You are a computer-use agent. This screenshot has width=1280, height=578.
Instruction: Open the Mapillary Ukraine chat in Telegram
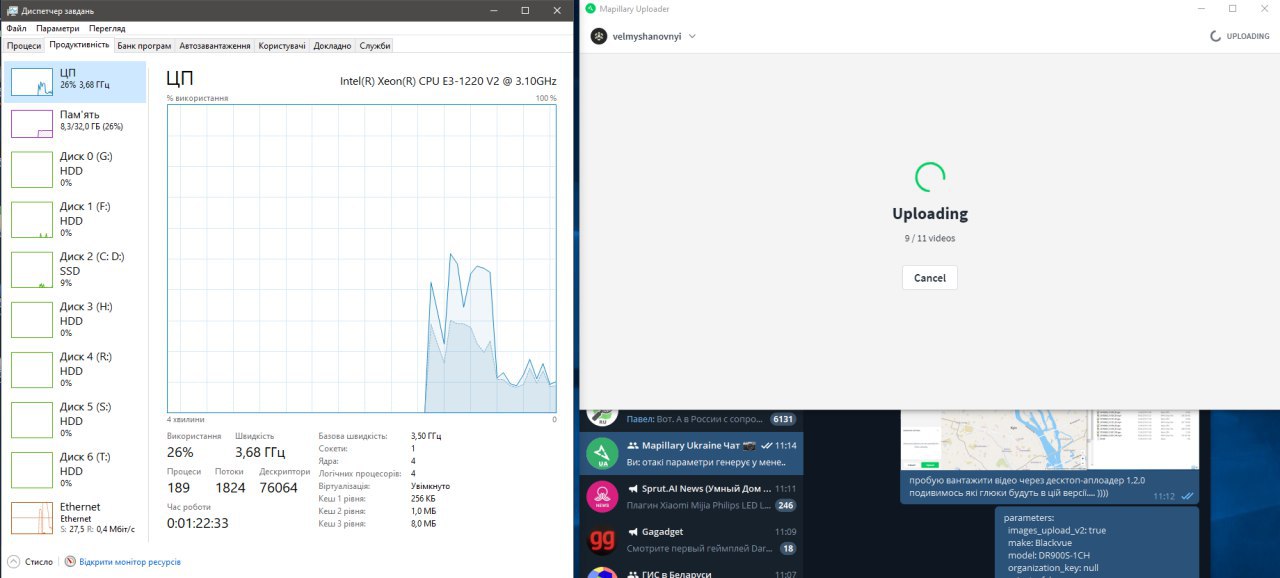pyautogui.click(x=691, y=454)
